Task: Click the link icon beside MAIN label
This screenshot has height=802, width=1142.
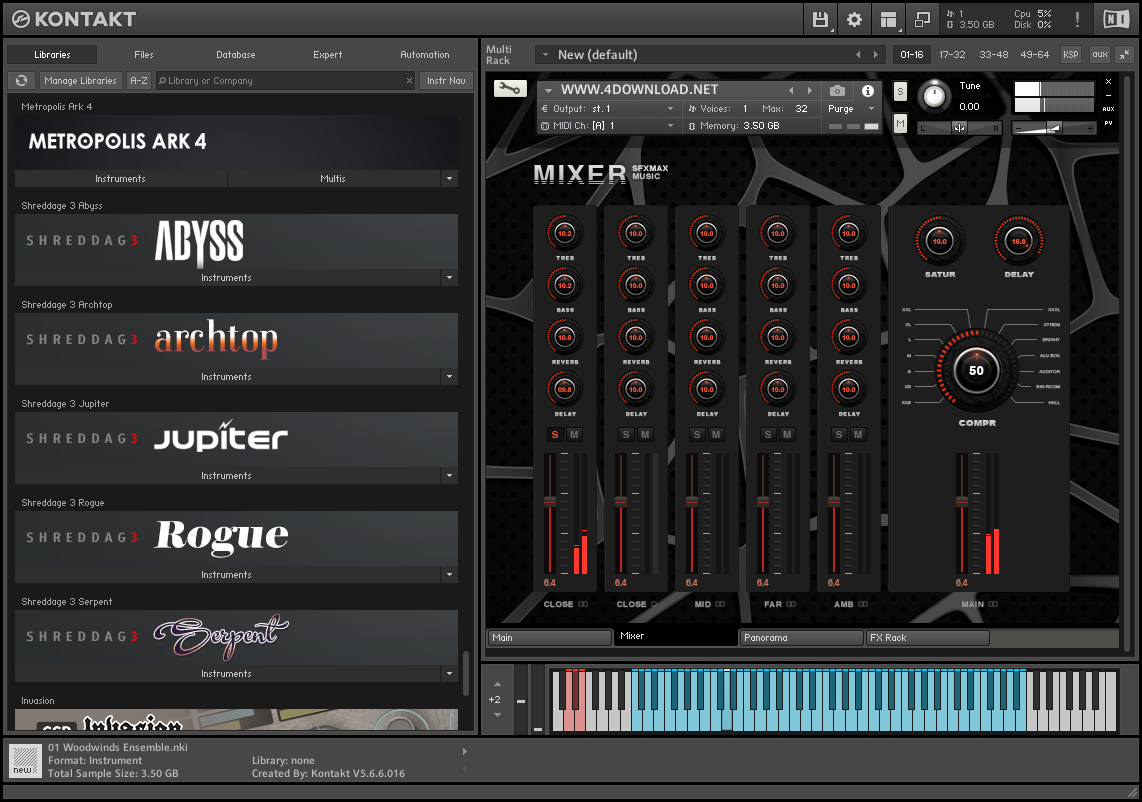Action: click(x=993, y=604)
